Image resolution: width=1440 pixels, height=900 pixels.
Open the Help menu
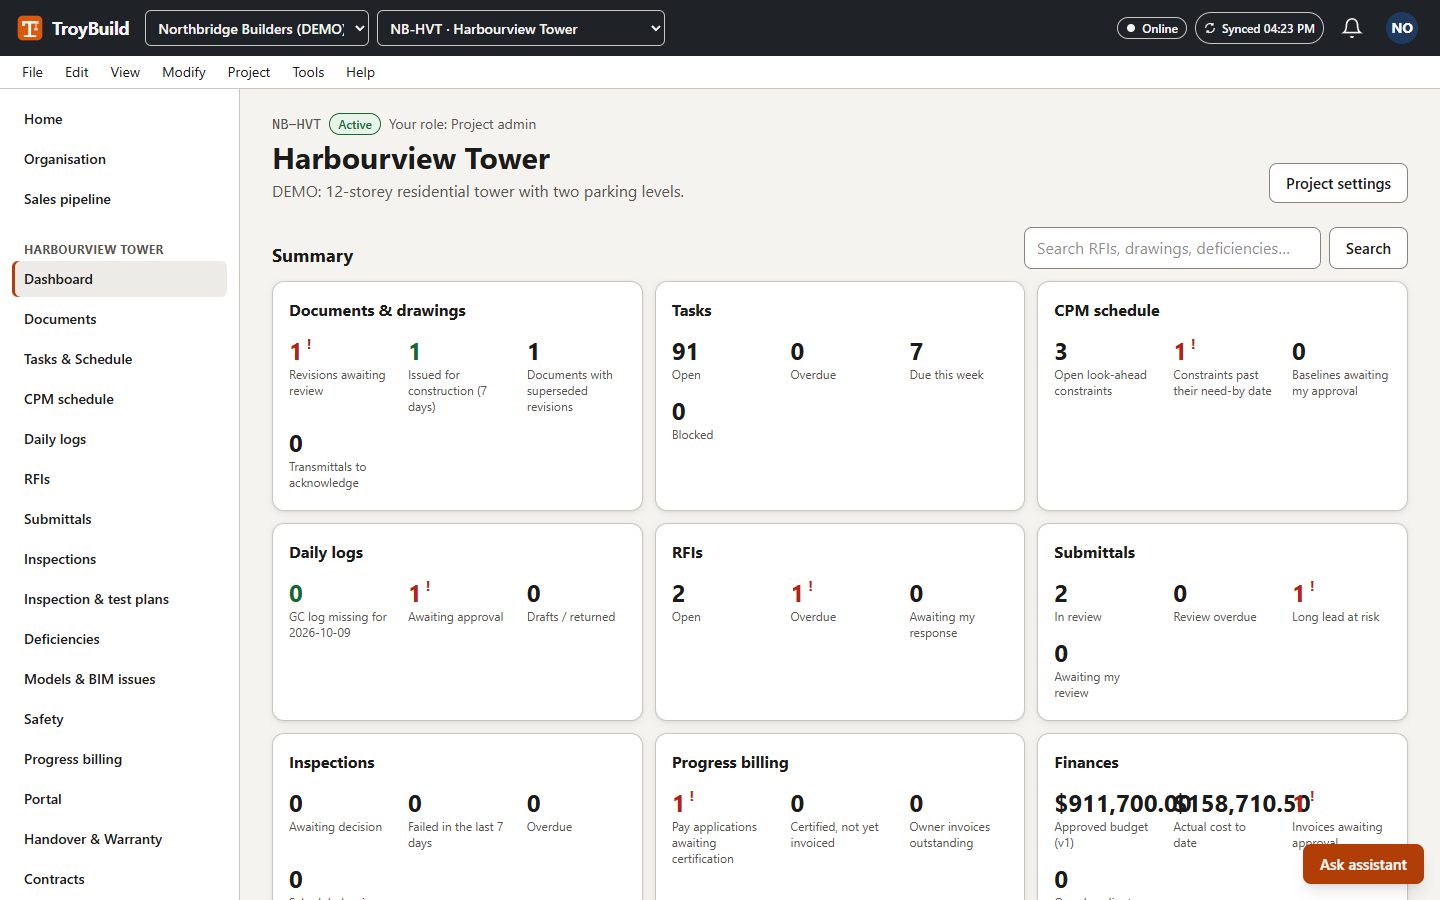click(360, 72)
